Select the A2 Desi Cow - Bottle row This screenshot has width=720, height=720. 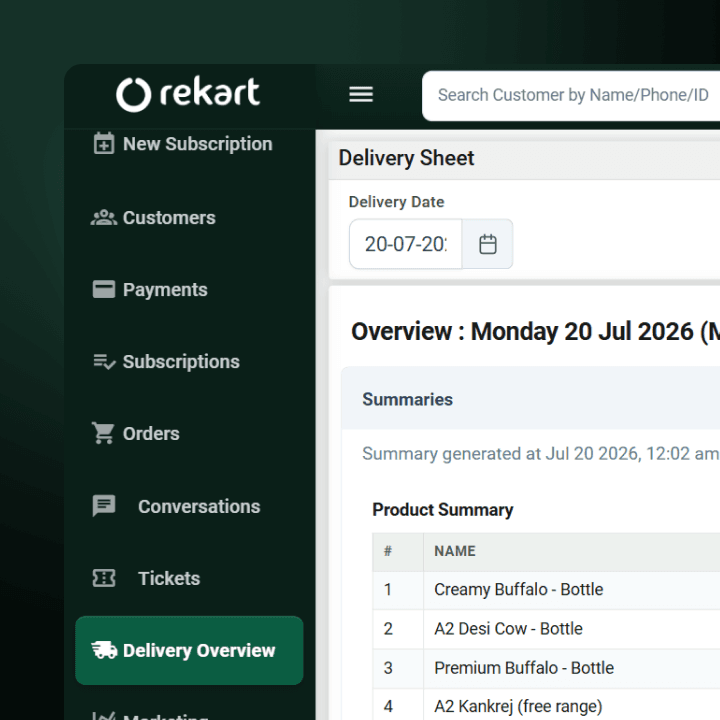point(546,629)
